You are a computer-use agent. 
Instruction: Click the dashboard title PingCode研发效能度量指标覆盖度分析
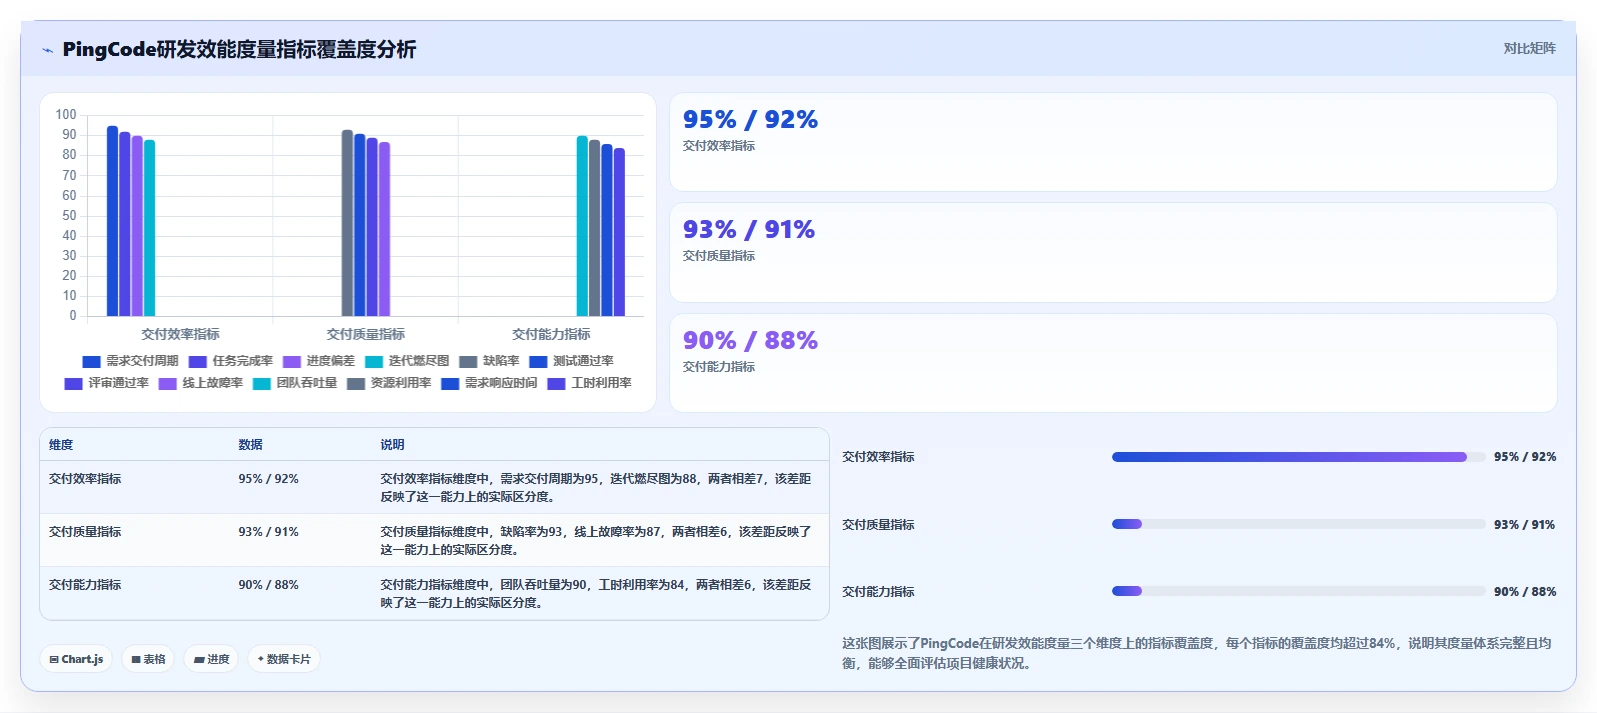pyautogui.click(x=239, y=49)
